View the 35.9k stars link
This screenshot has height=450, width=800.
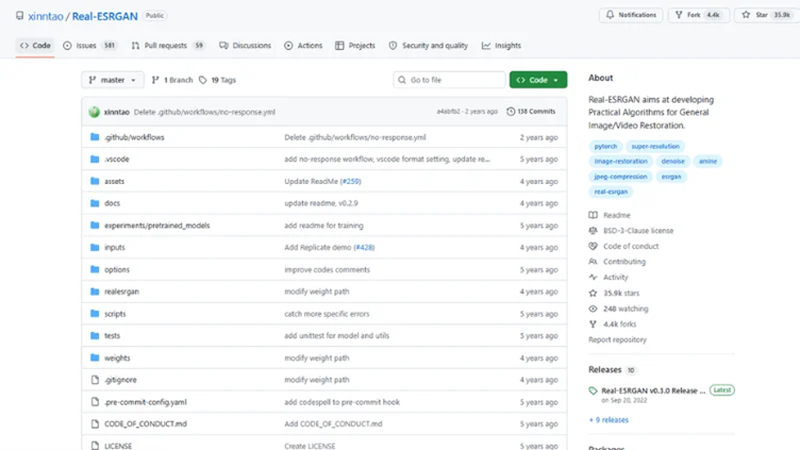[x=621, y=293]
